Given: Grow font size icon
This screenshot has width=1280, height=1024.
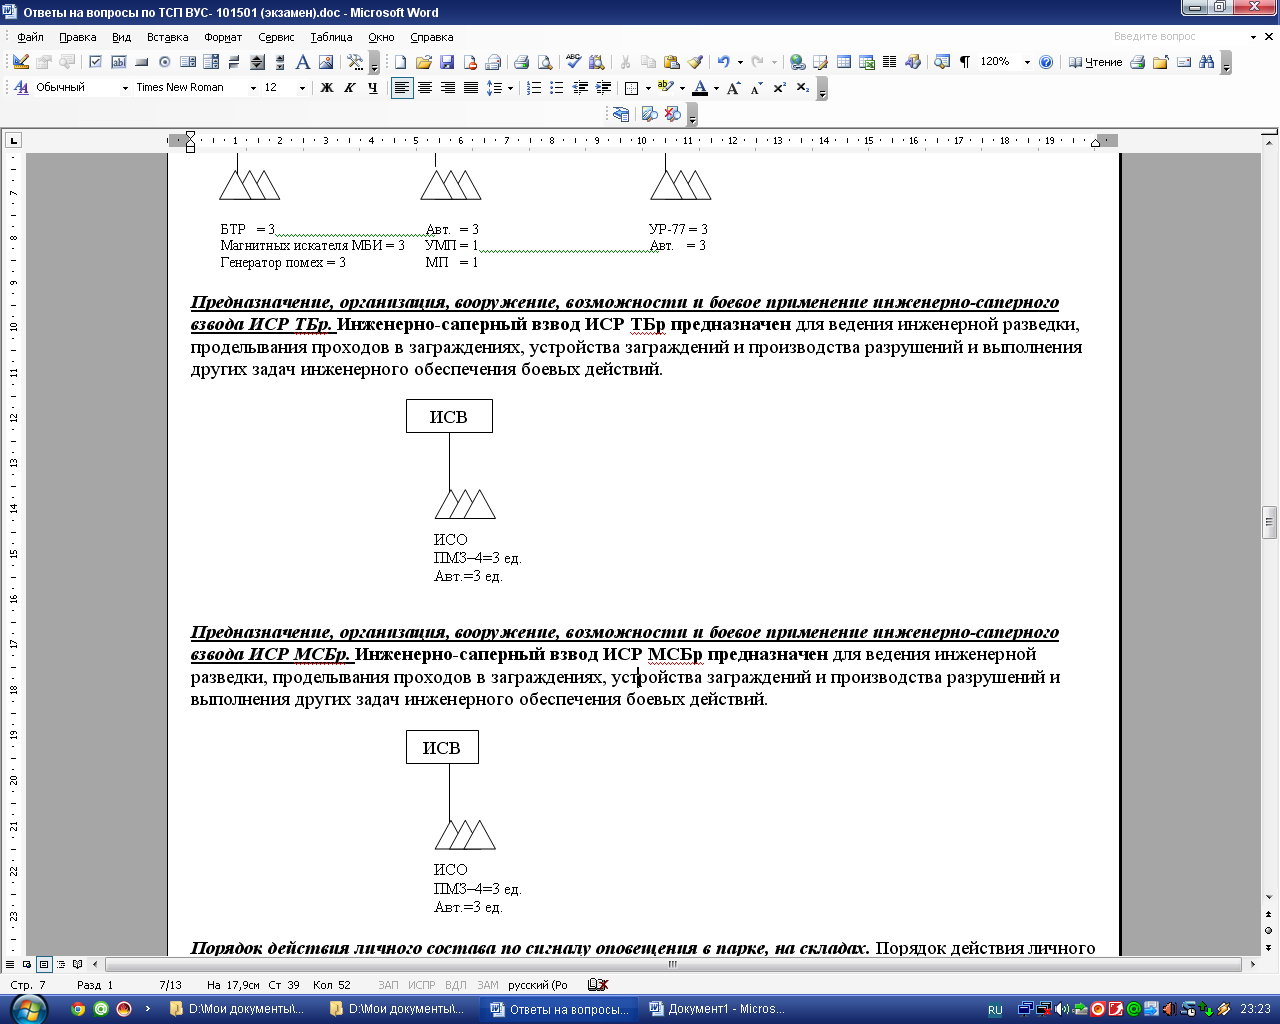Looking at the screenshot, I should (733, 88).
